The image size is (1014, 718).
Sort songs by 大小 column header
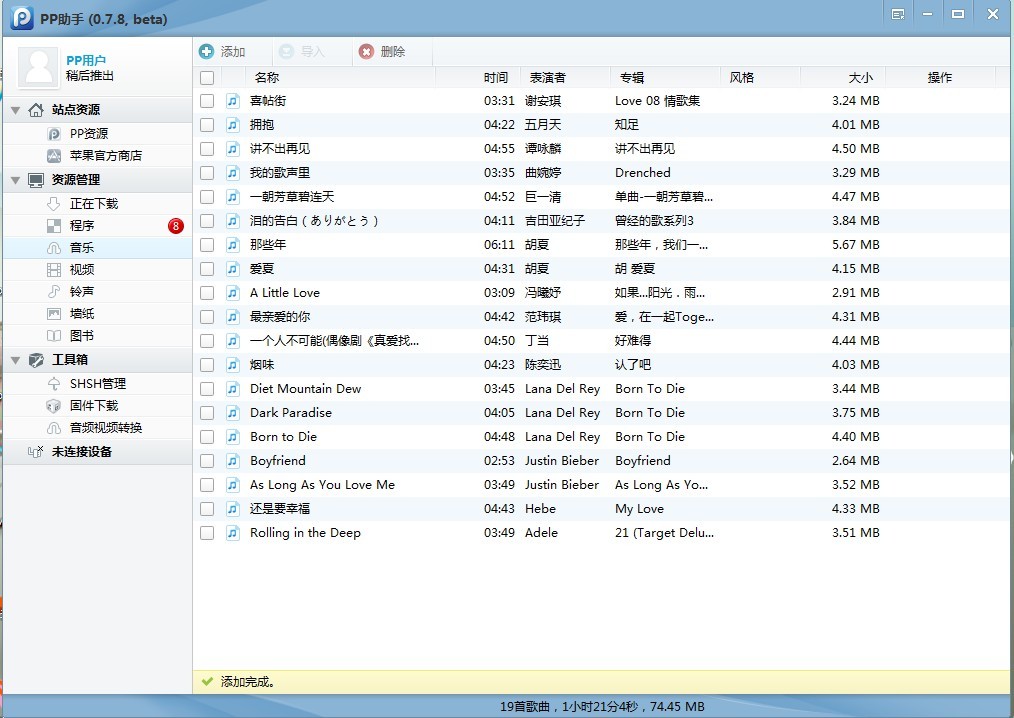tap(860, 77)
